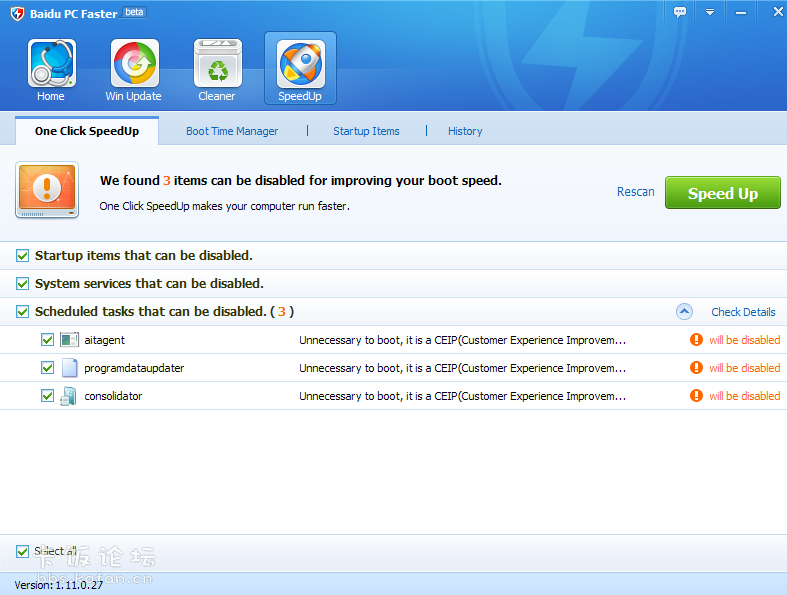Screen dimensions: 787x595
Task: Click 'will be disabled' status for aitagent
Action: point(744,340)
